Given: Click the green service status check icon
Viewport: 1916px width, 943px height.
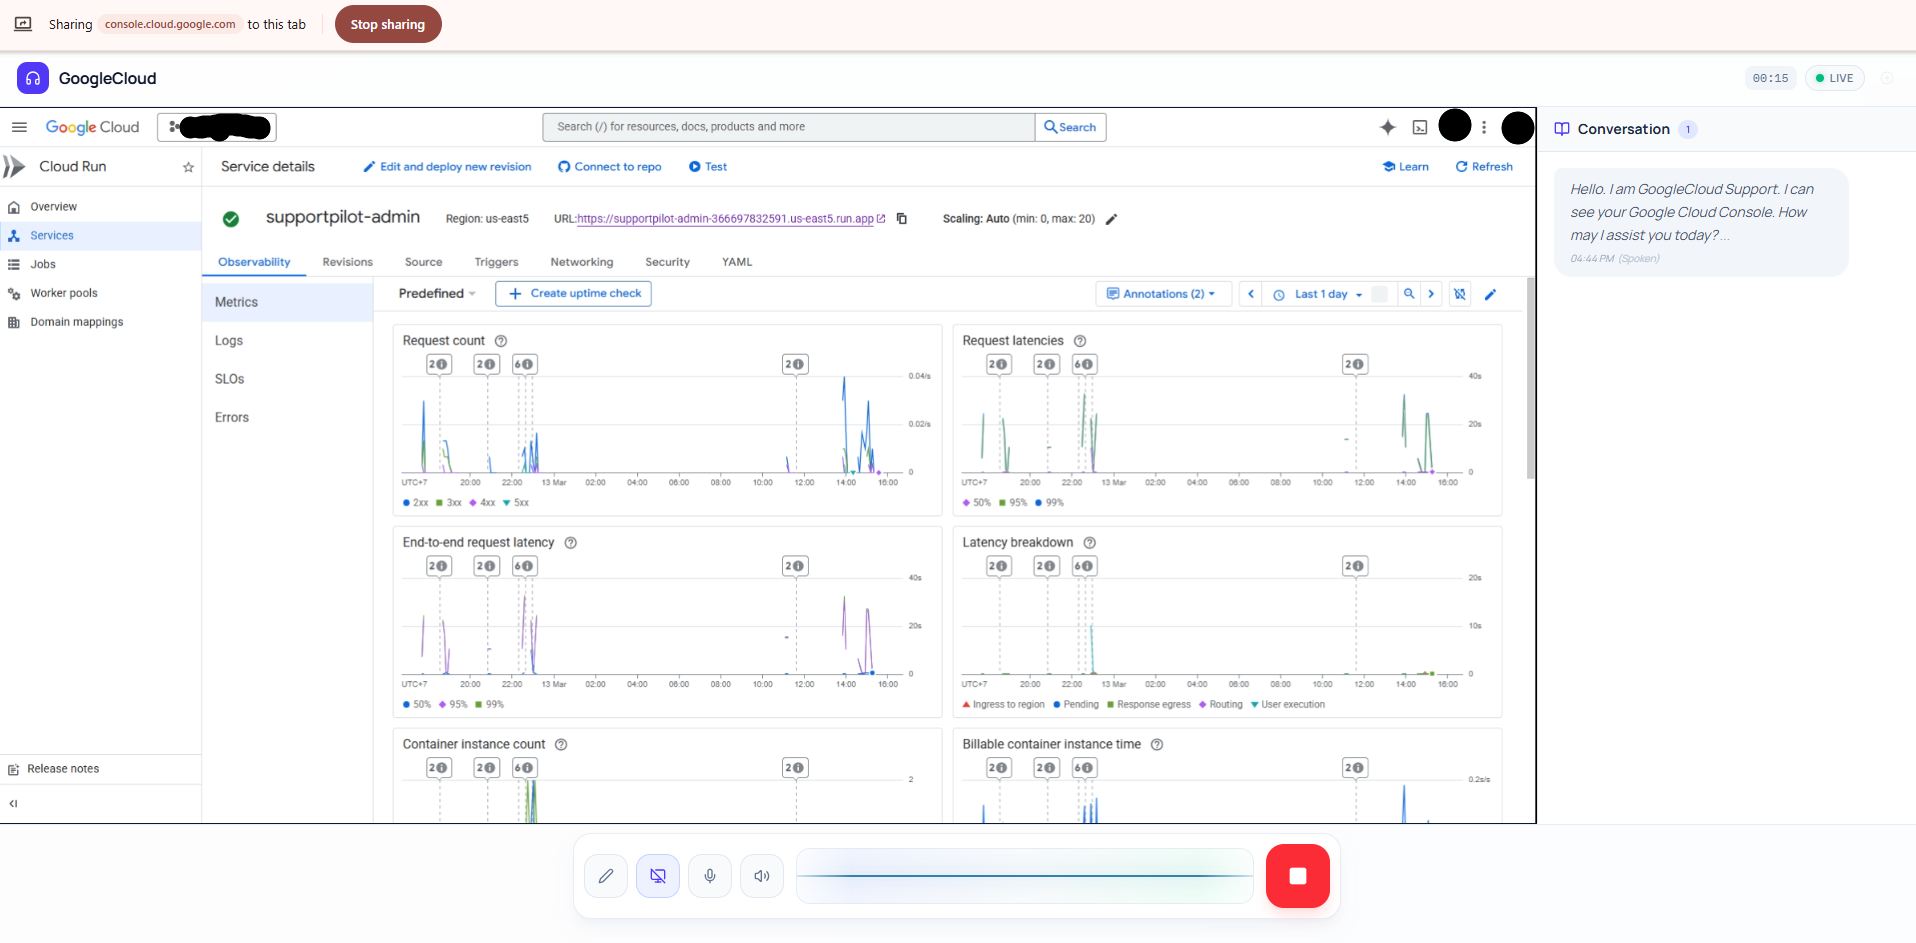Looking at the screenshot, I should click(231, 219).
